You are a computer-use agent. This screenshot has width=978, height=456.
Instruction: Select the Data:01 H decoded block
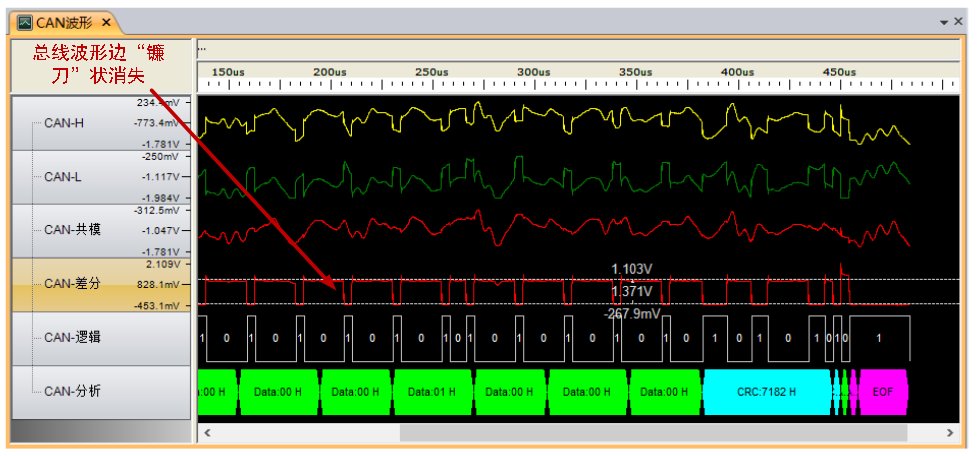click(x=427, y=392)
